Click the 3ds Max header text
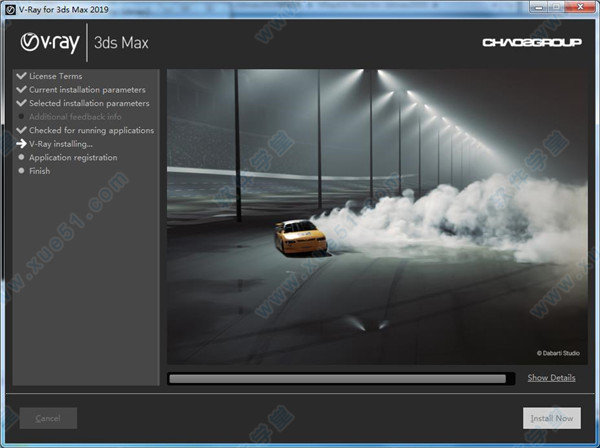This screenshot has height=448, width=600. click(121, 42)
